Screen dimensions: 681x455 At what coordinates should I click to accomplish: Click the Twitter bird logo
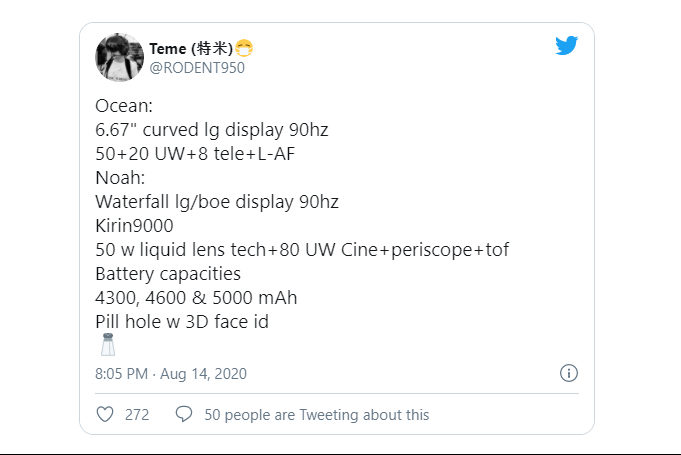(x=567, y=46)
